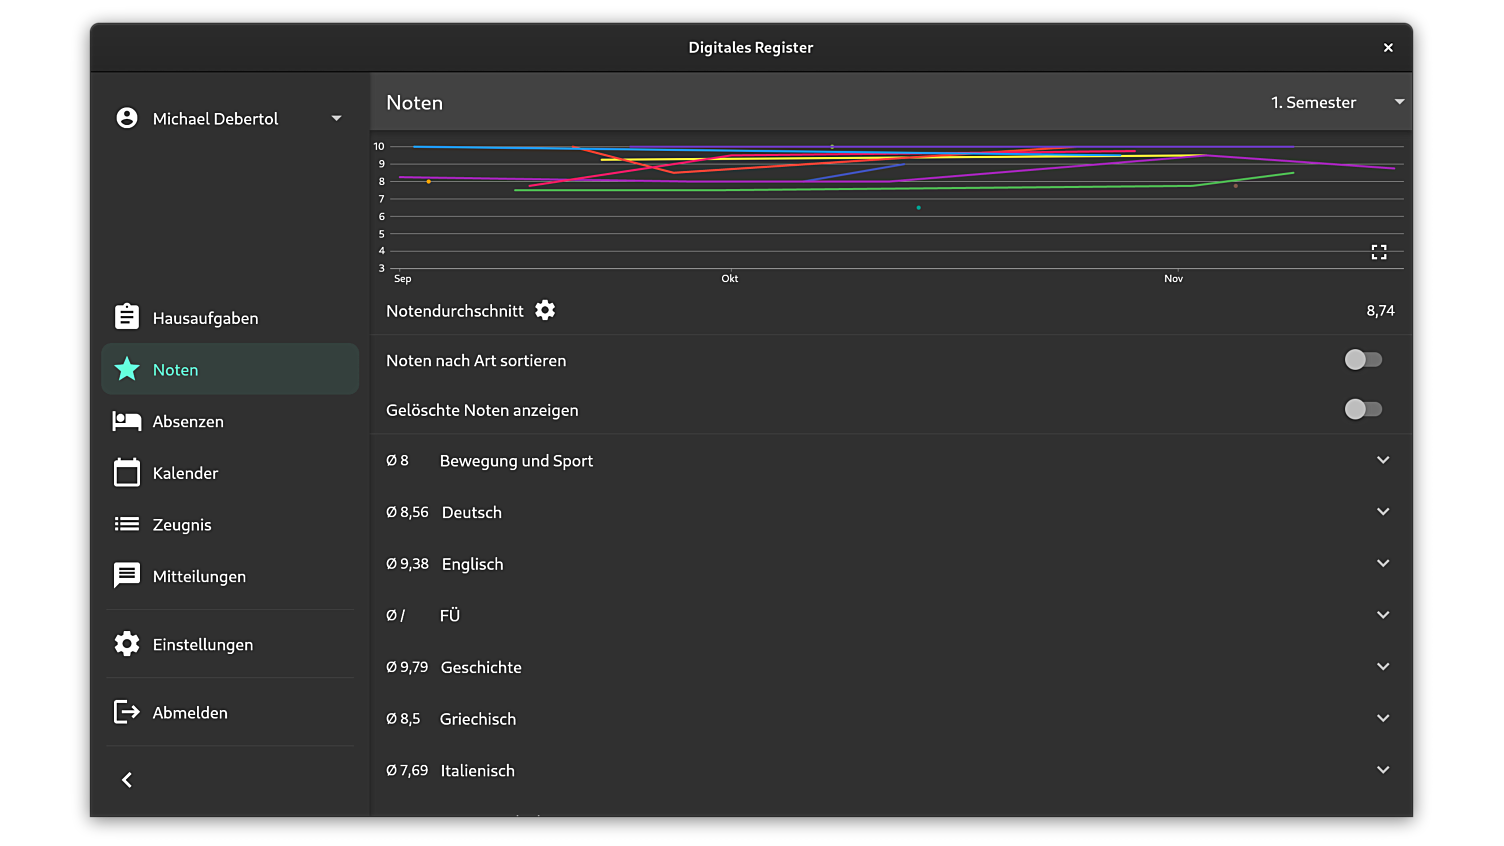This screenshot has height=846, width=1504.
Task: Expand the Englisch average row
Action: [1383, 563]
